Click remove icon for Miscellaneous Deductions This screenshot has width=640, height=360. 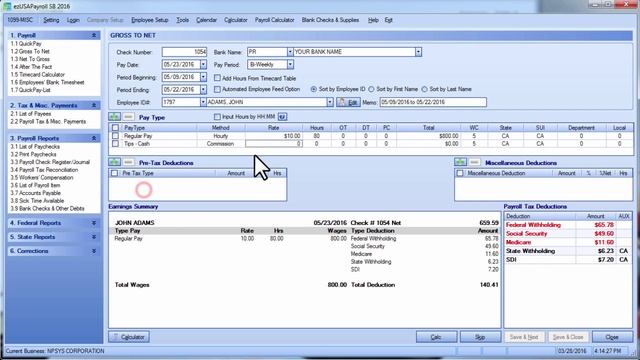coord(474,162)
